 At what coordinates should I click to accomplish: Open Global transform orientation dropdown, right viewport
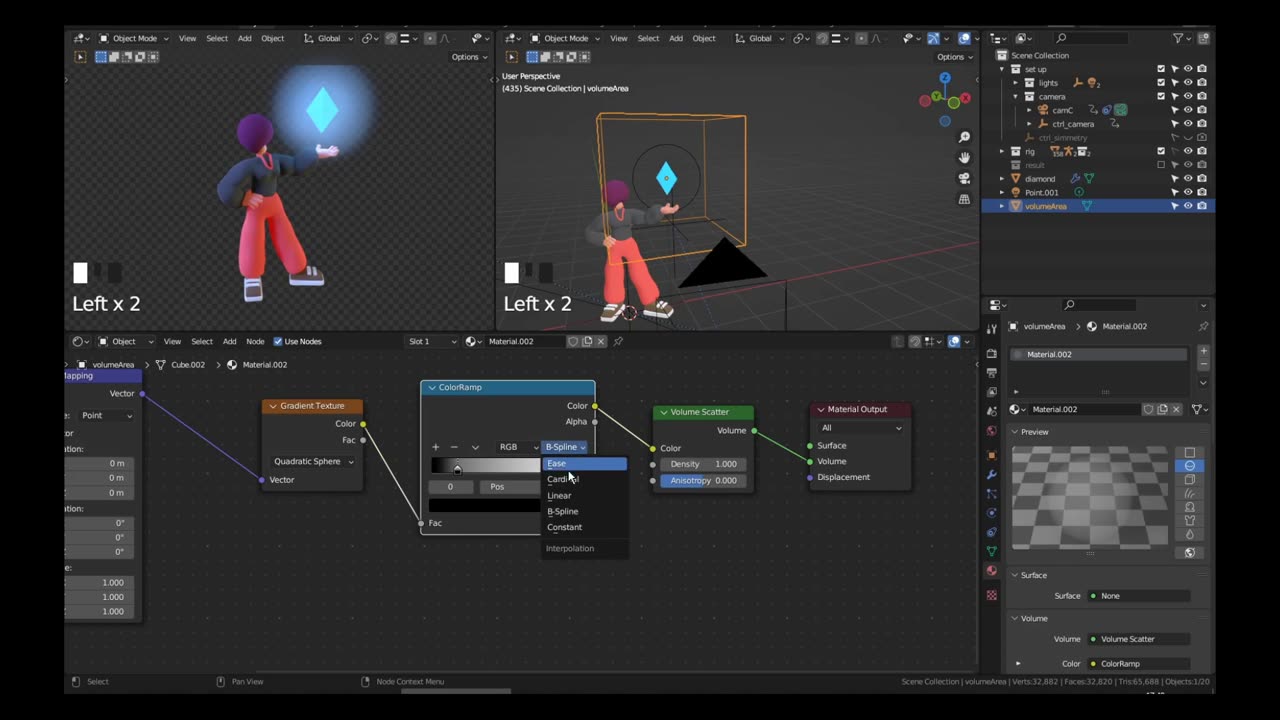761,38
